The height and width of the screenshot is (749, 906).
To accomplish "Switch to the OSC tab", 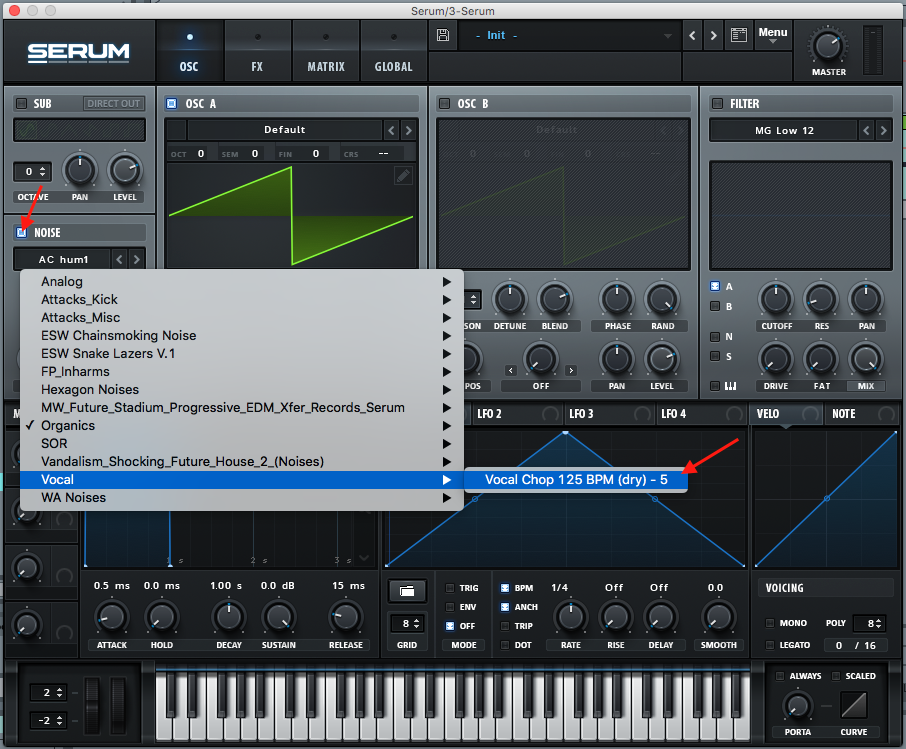I will pos(189,52).
